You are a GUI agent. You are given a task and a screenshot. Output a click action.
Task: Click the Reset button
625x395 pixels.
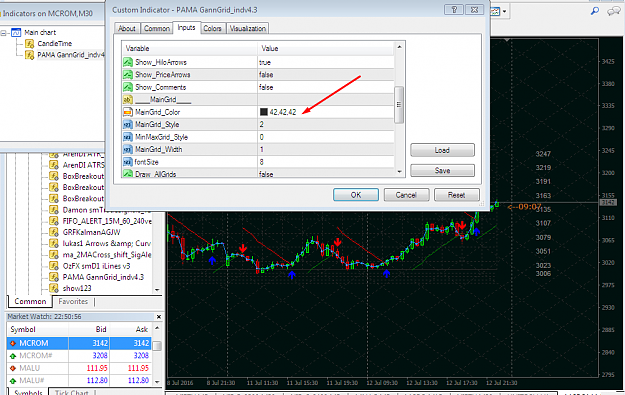click(x=456, y=195)
